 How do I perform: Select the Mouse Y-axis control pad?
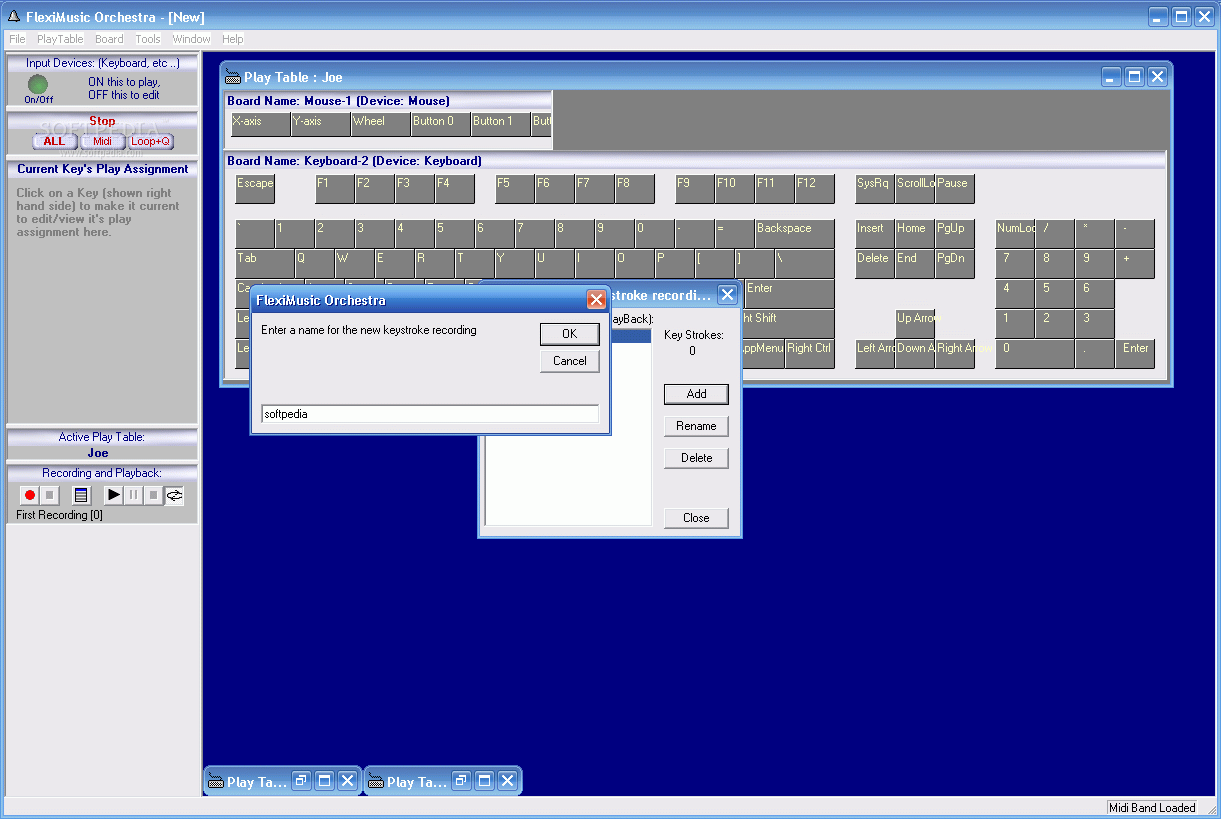(320, 124)
